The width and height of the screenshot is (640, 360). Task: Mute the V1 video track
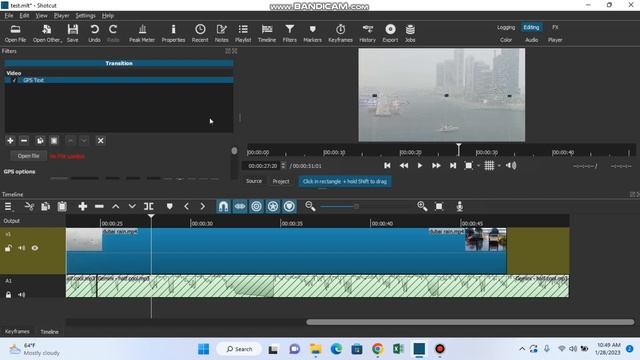(x=21, y=248)
